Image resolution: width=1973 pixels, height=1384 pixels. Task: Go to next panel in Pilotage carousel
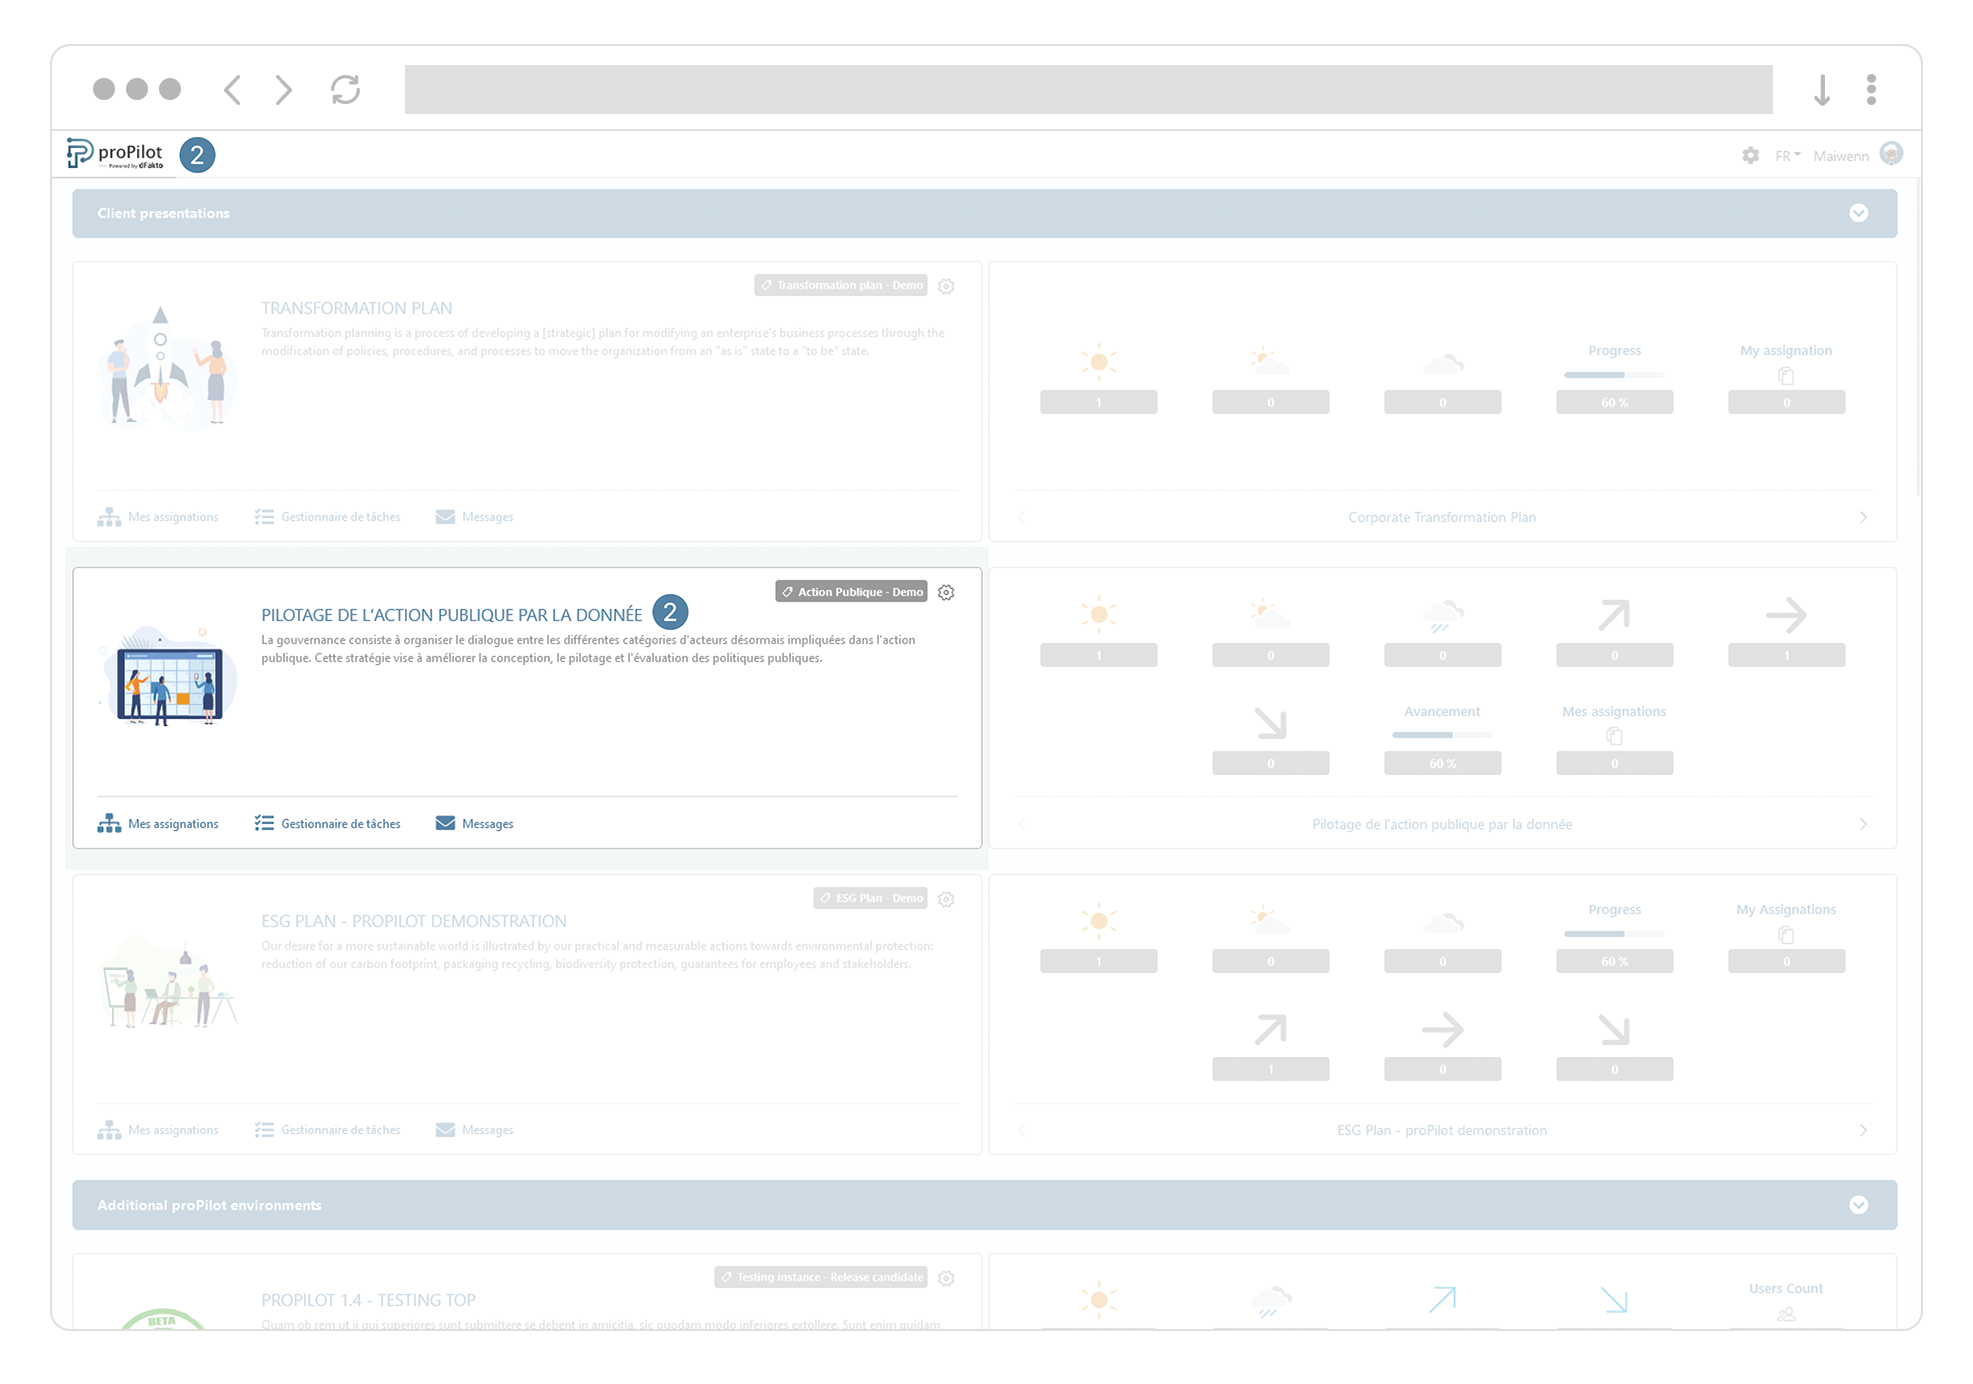[1863, 824]
